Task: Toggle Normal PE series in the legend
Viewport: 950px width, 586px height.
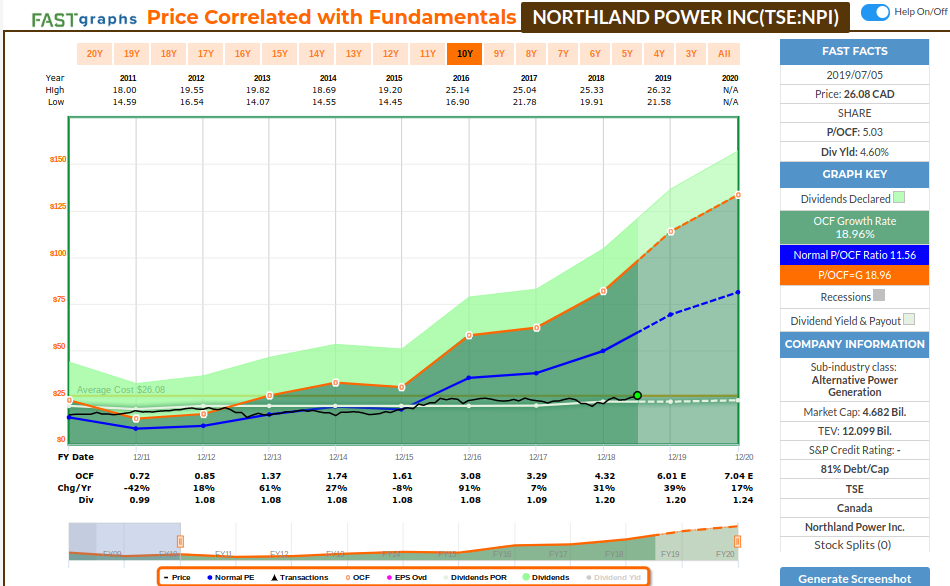Action: click(231, 578)
